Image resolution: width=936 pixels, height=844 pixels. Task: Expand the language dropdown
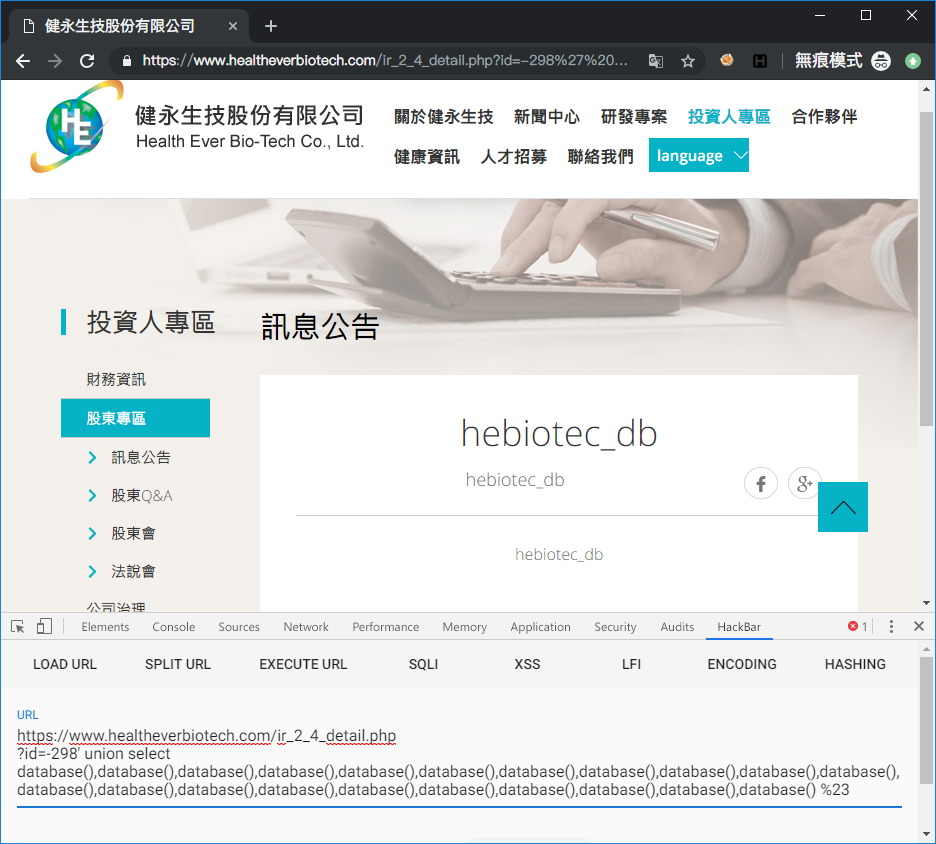pos(698,155)
